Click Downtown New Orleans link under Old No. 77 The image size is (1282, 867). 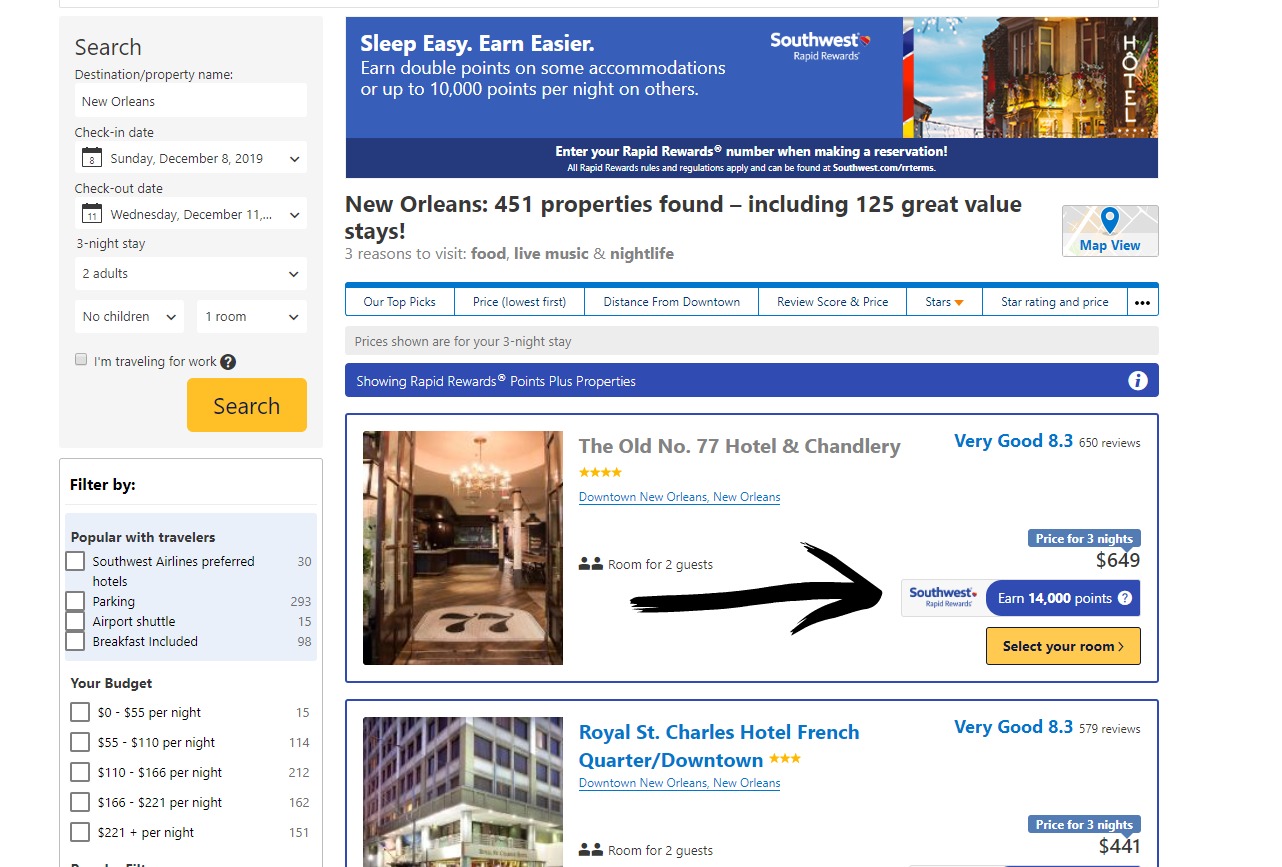coord(679,497)
